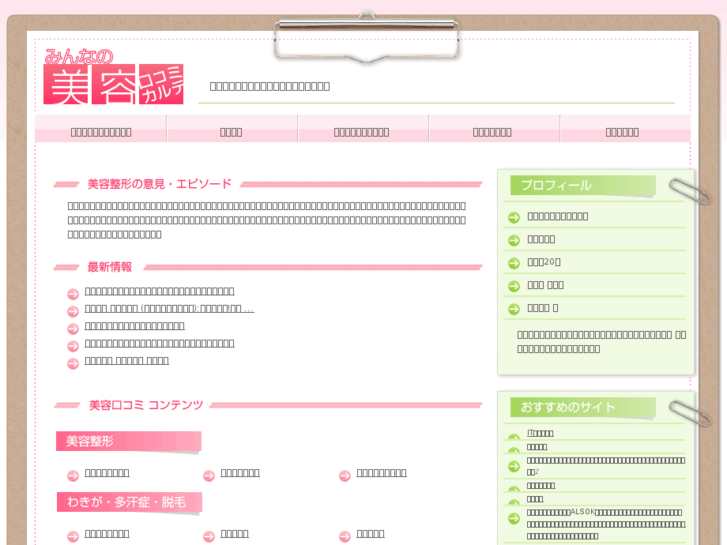Click pink arrow beside last link under 美容整形

[344, 475]
